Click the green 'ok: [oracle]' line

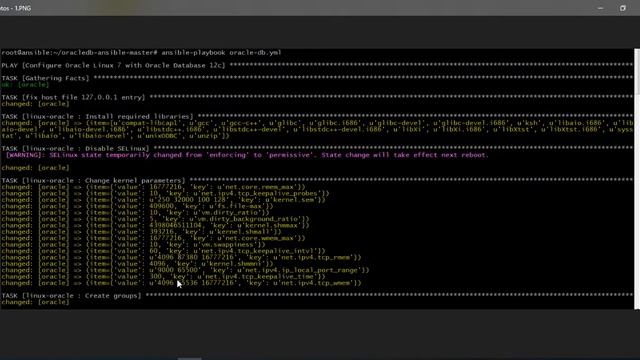coord(25,84)
